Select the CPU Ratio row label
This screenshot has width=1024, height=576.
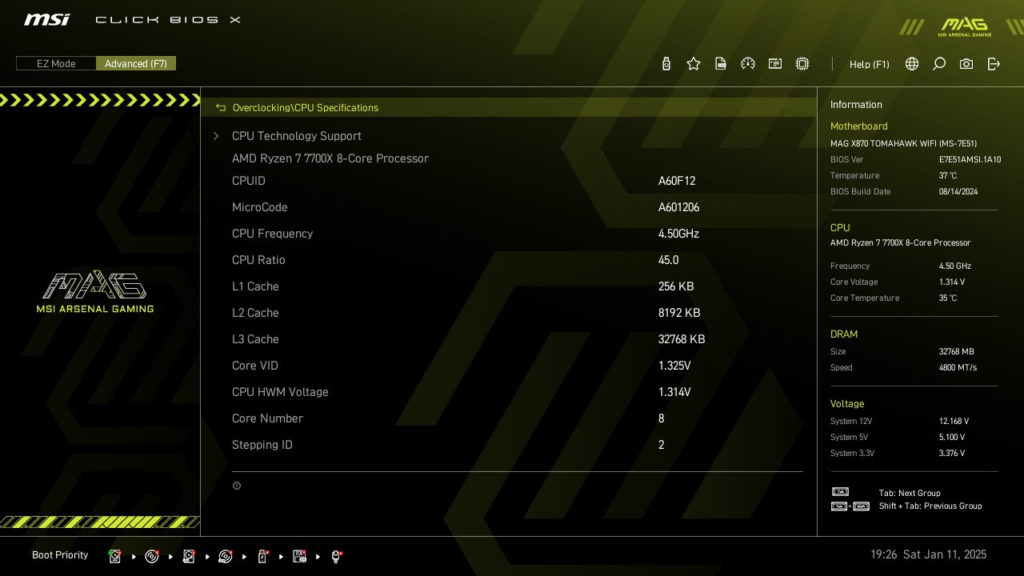(x=258, y=260)
